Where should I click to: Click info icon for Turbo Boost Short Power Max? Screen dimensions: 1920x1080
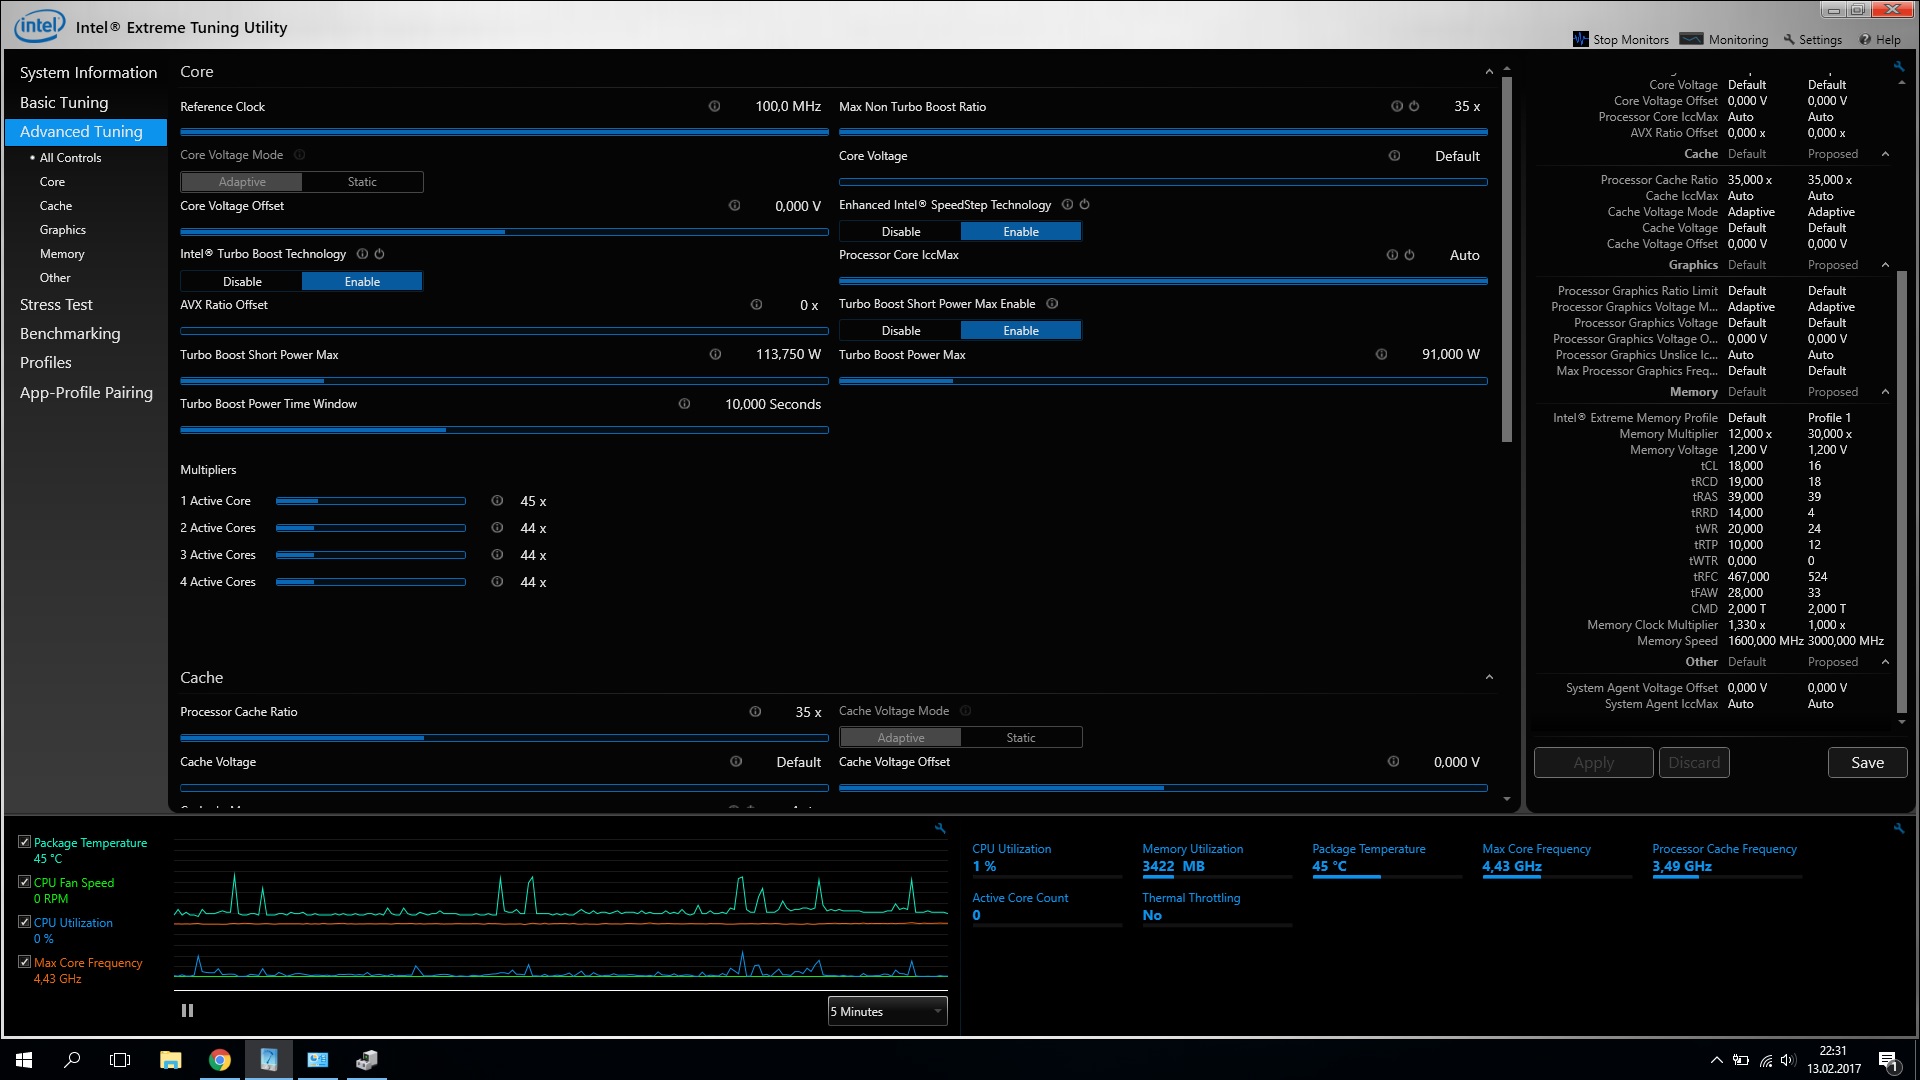715,354
